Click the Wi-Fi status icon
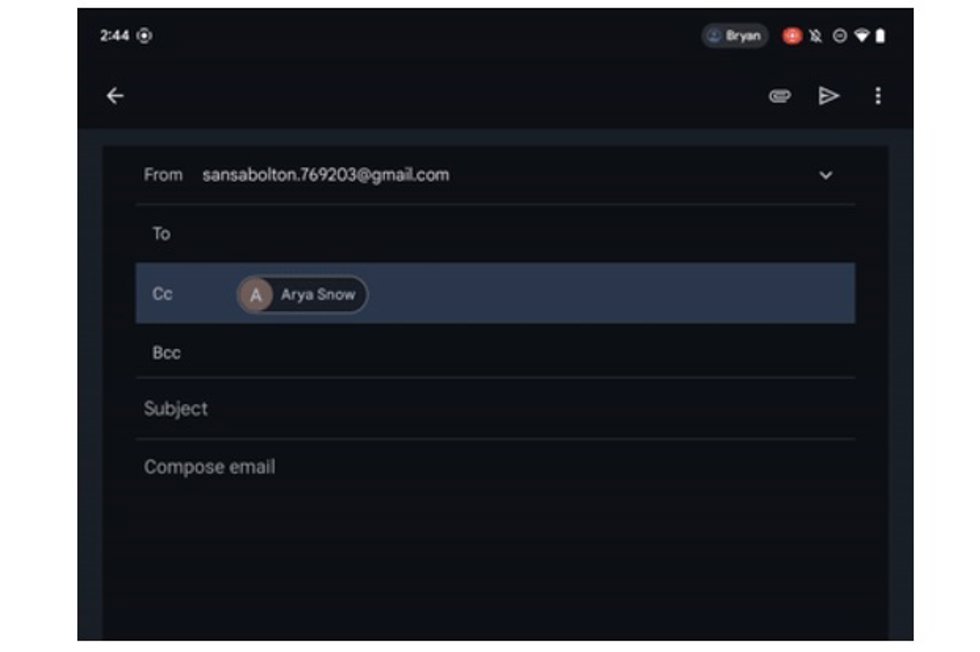 861,36
